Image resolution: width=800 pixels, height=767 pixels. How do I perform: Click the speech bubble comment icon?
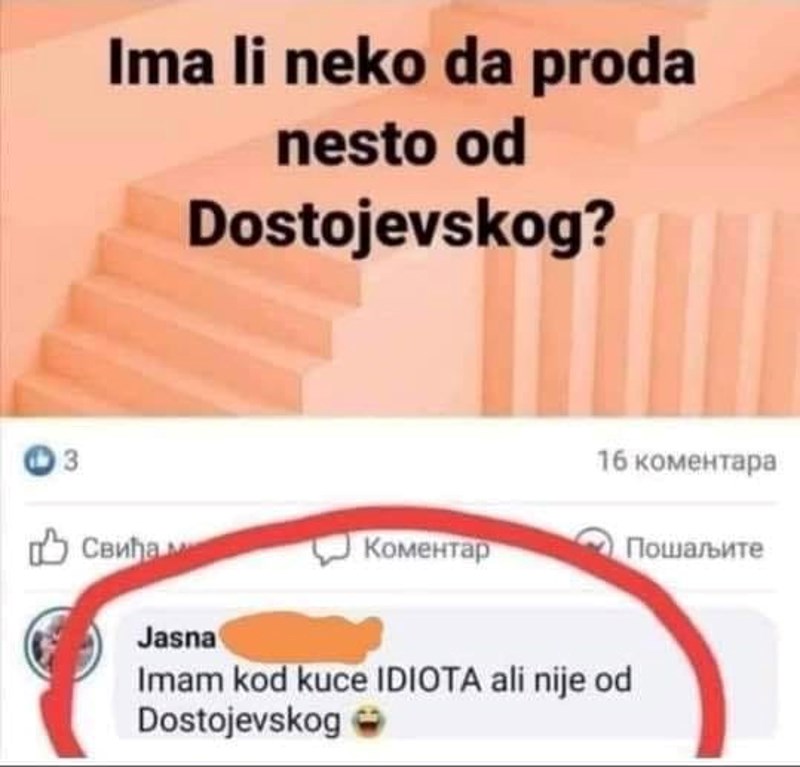tap(332, 548)
